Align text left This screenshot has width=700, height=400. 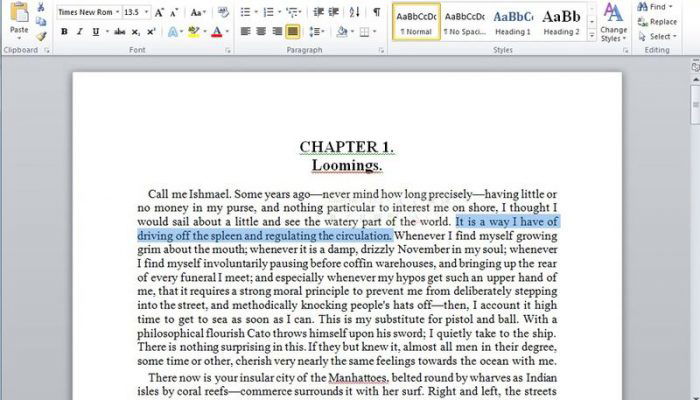click(246, 32)
